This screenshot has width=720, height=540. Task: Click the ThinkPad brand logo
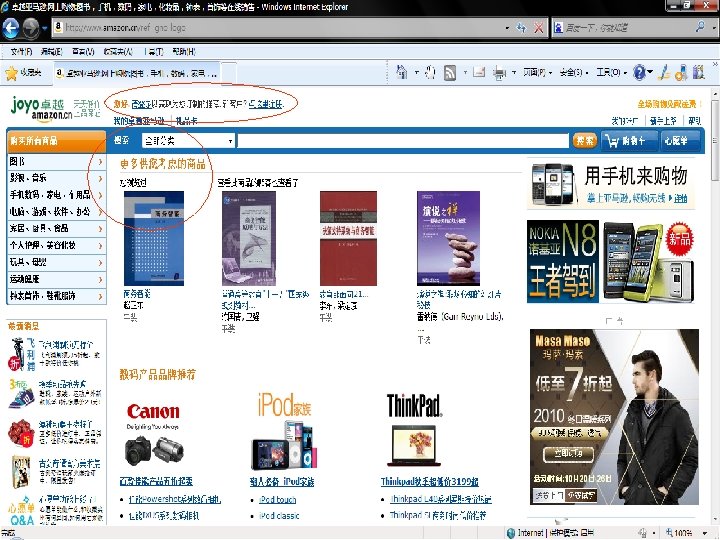[414, 405]
